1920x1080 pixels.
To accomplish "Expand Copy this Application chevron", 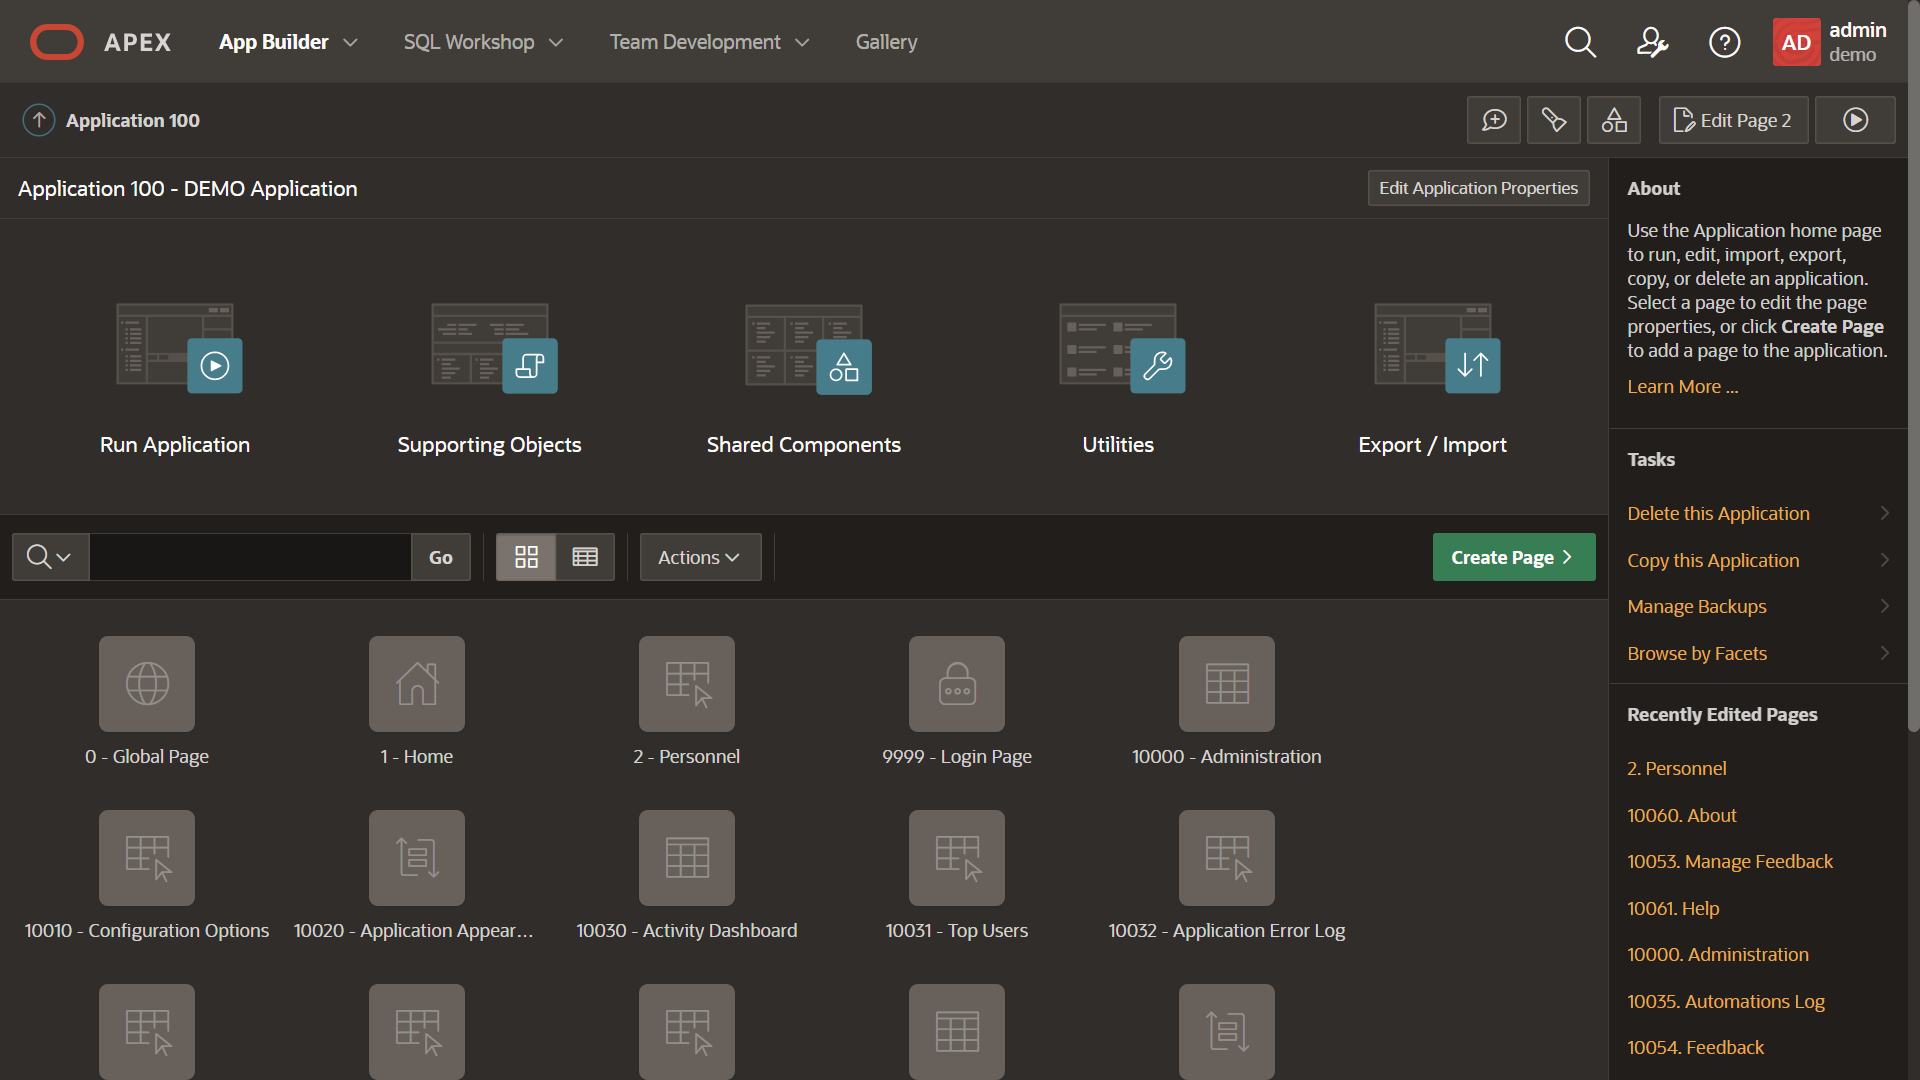I will coord(1884,560).
